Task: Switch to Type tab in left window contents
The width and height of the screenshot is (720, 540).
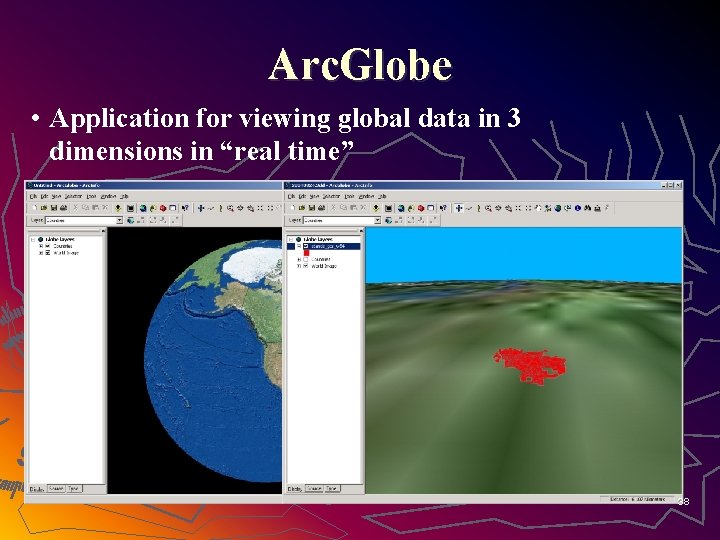Action: click(x=74, y=489)
